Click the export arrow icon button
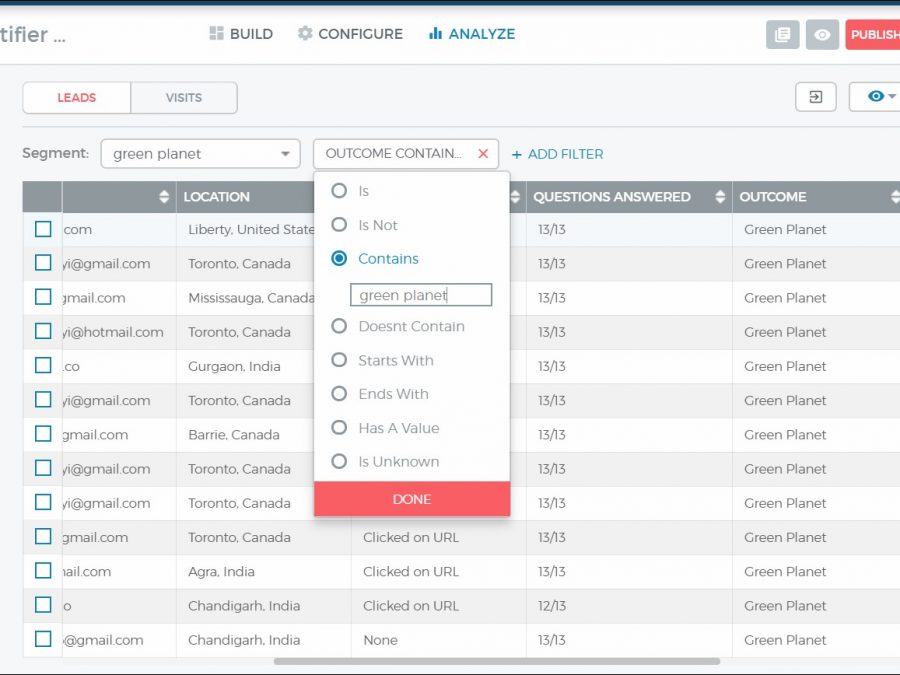 tap(815, 97)
